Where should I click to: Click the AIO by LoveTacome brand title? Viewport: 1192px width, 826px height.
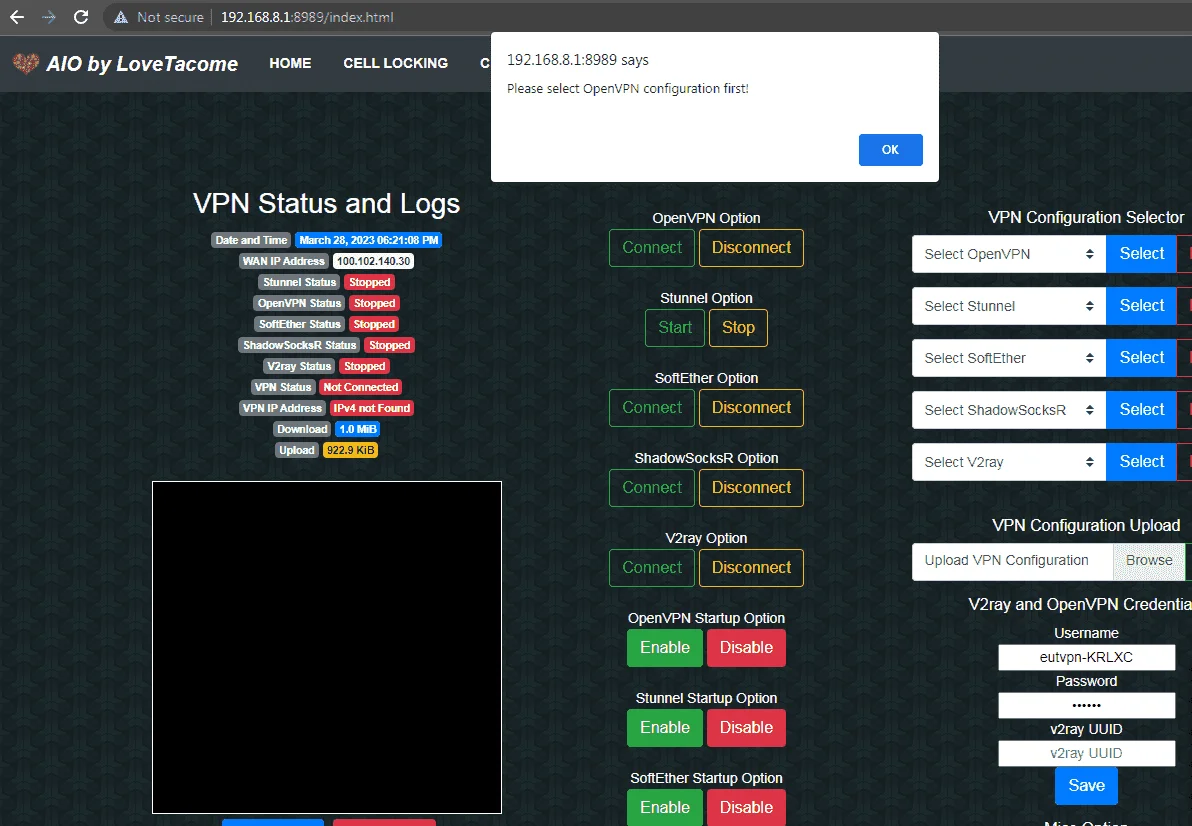(142, 64)
